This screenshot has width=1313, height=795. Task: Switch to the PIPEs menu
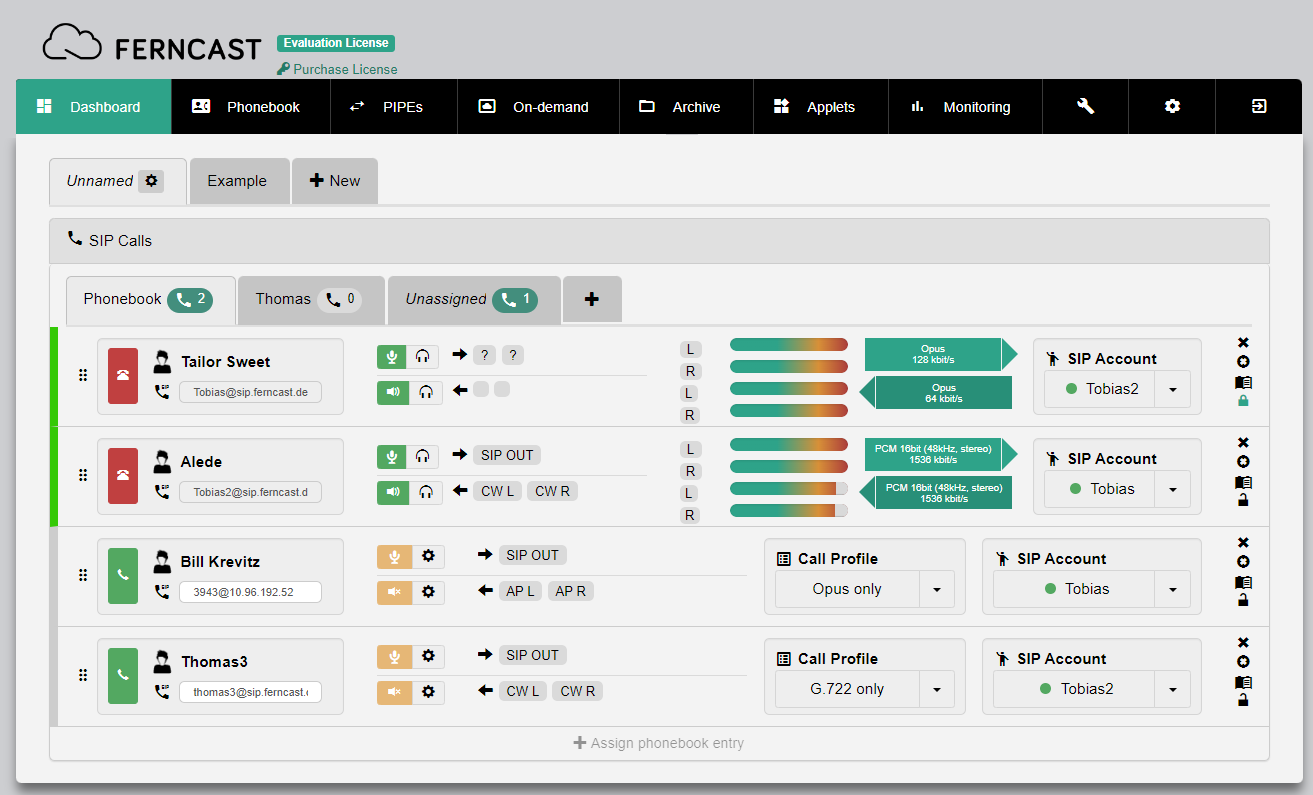coord(393,107)
